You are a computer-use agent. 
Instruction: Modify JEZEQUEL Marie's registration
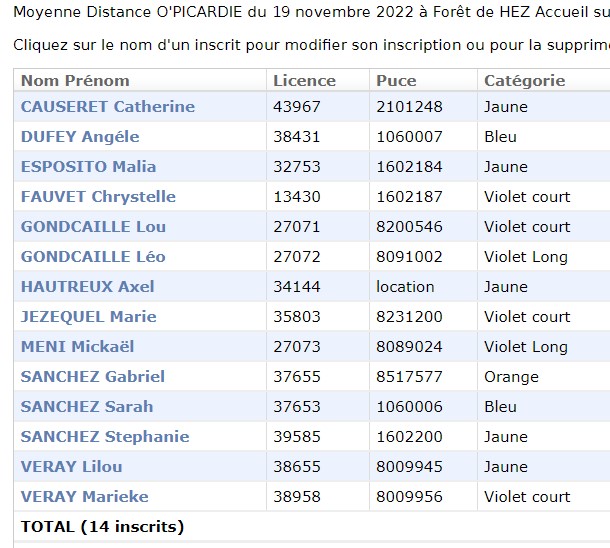88,317
